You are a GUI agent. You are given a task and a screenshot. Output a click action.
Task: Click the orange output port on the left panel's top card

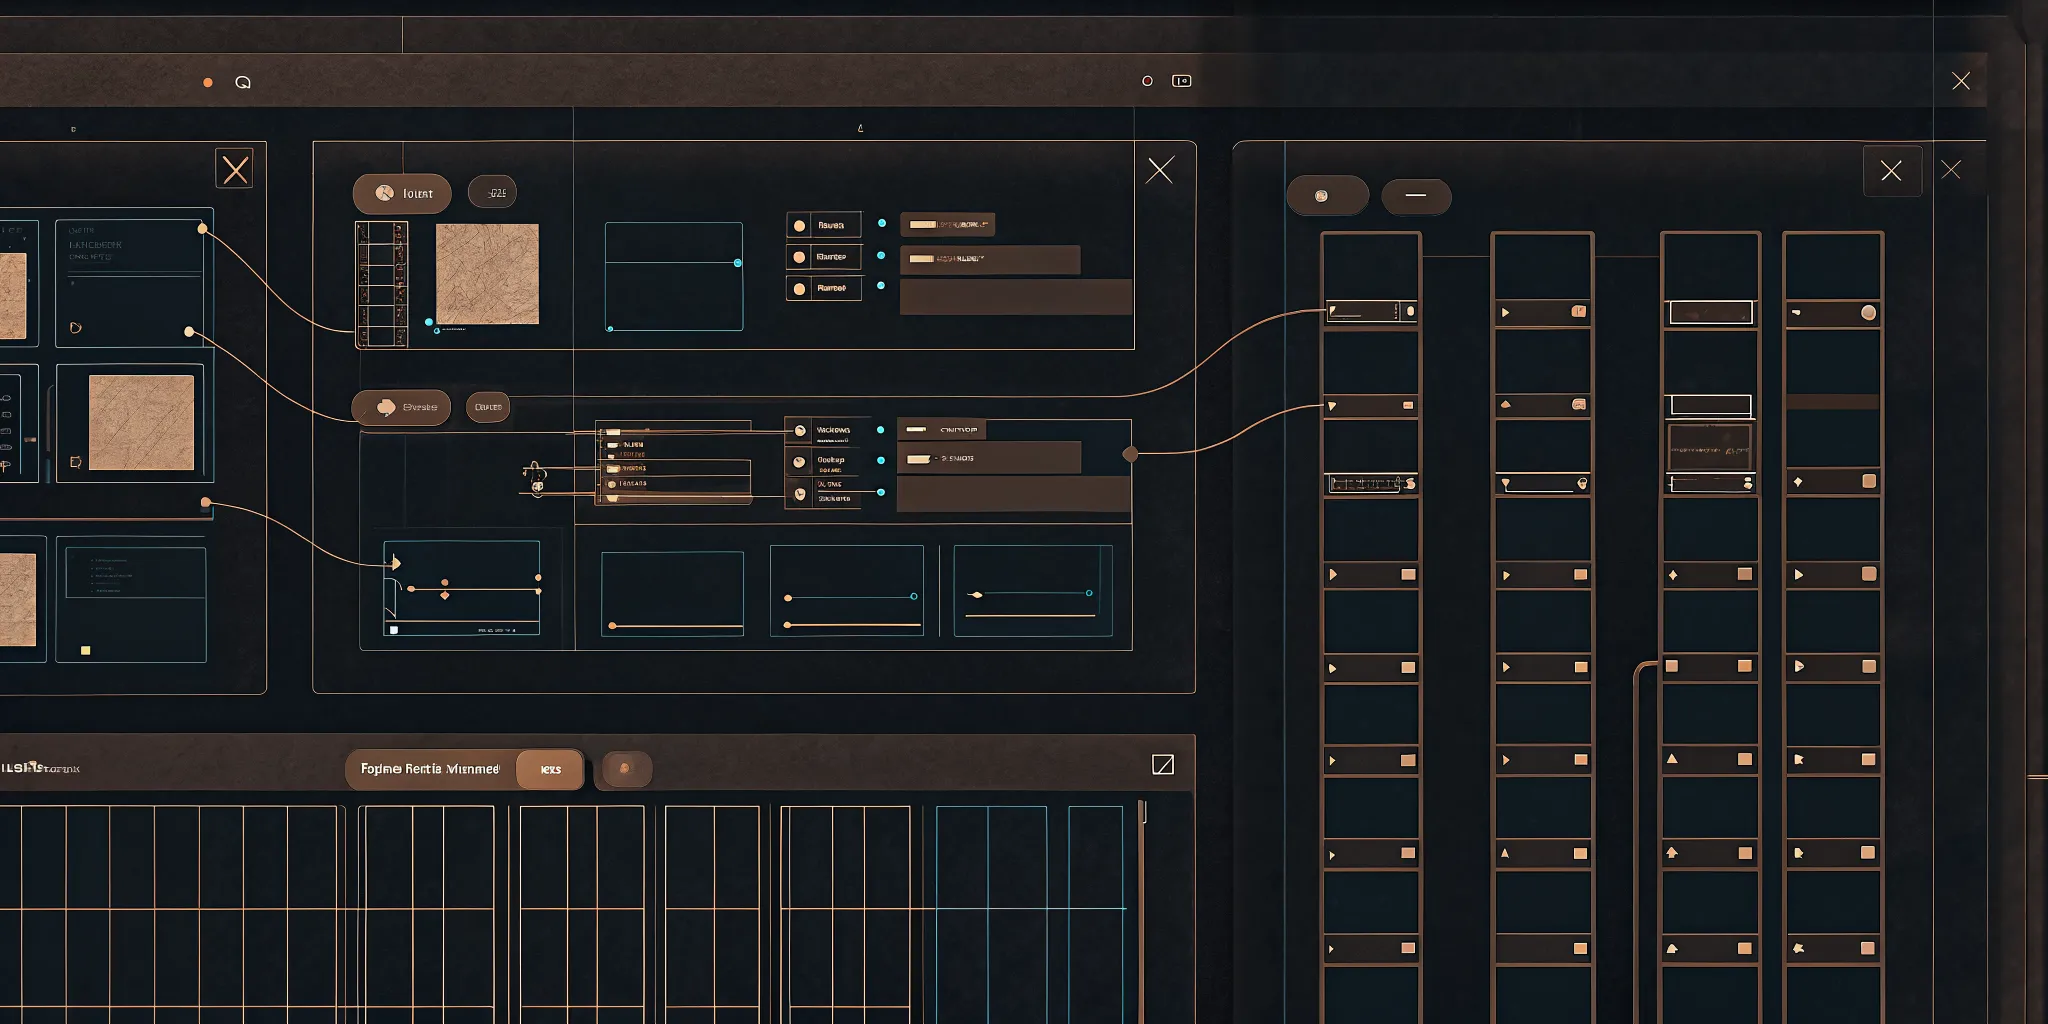203,229
